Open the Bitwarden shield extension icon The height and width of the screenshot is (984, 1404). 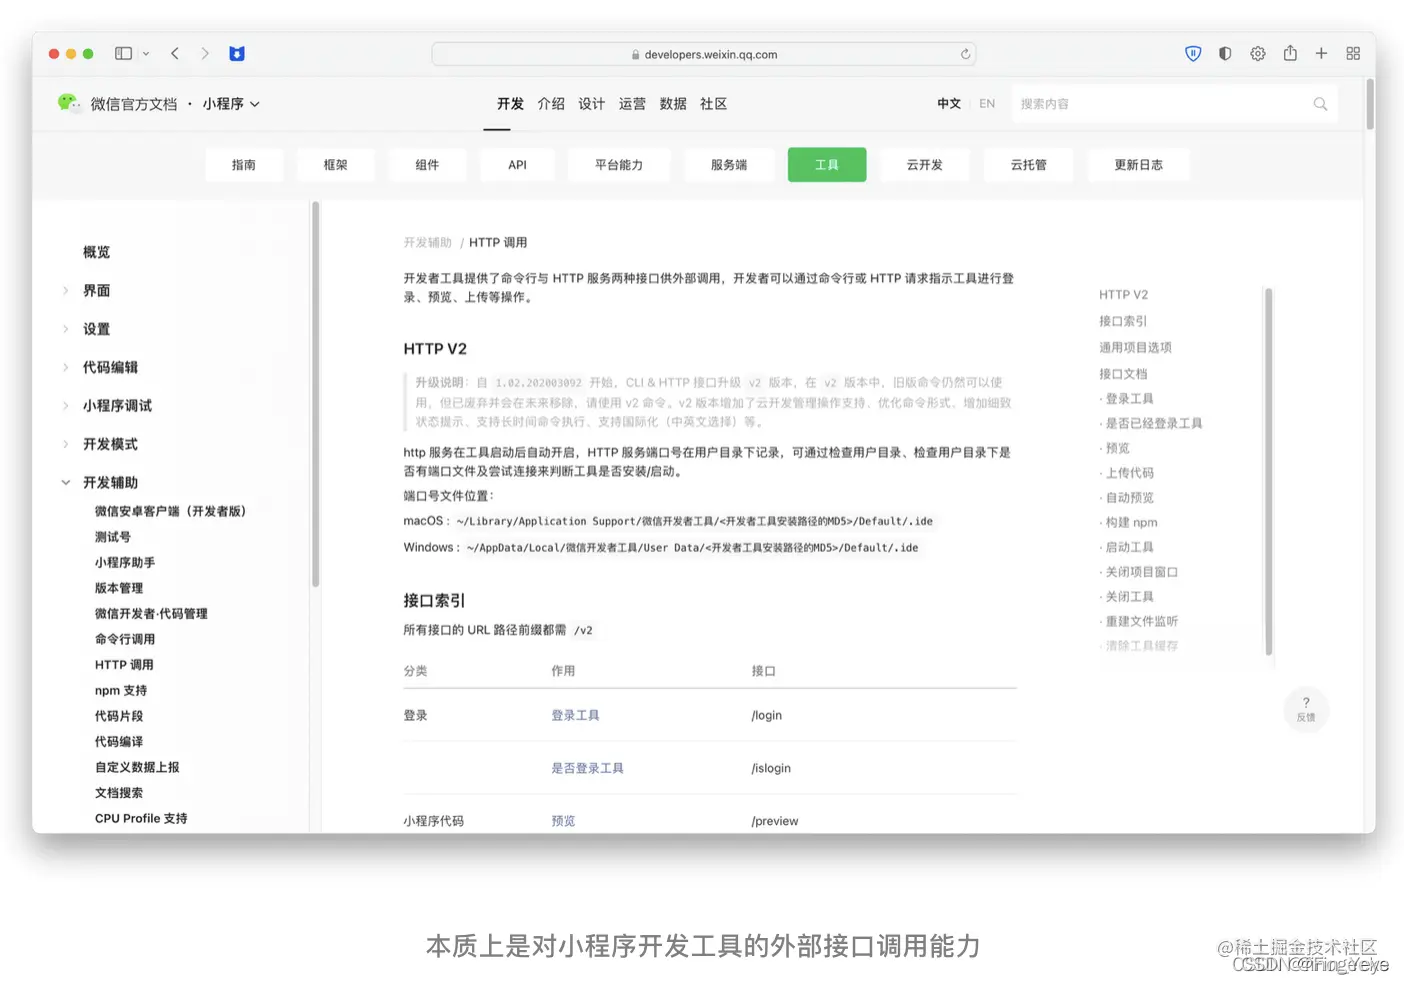(1193, 54)
